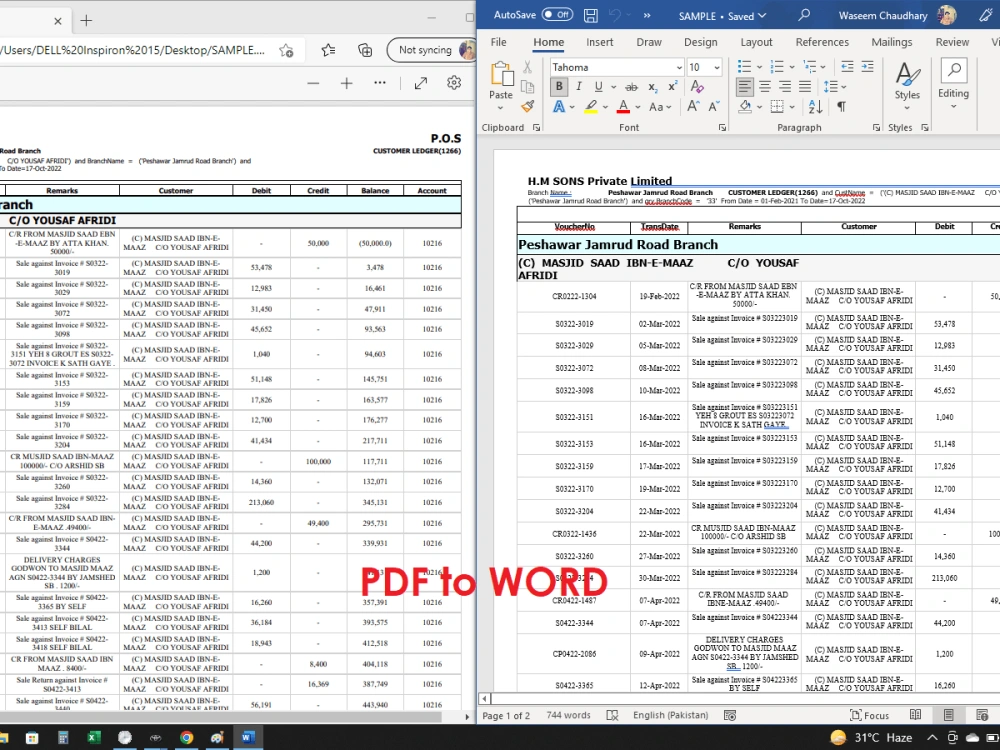
Task: Toggle Bold formatting in Word ribbon
Action: point(559,87)
